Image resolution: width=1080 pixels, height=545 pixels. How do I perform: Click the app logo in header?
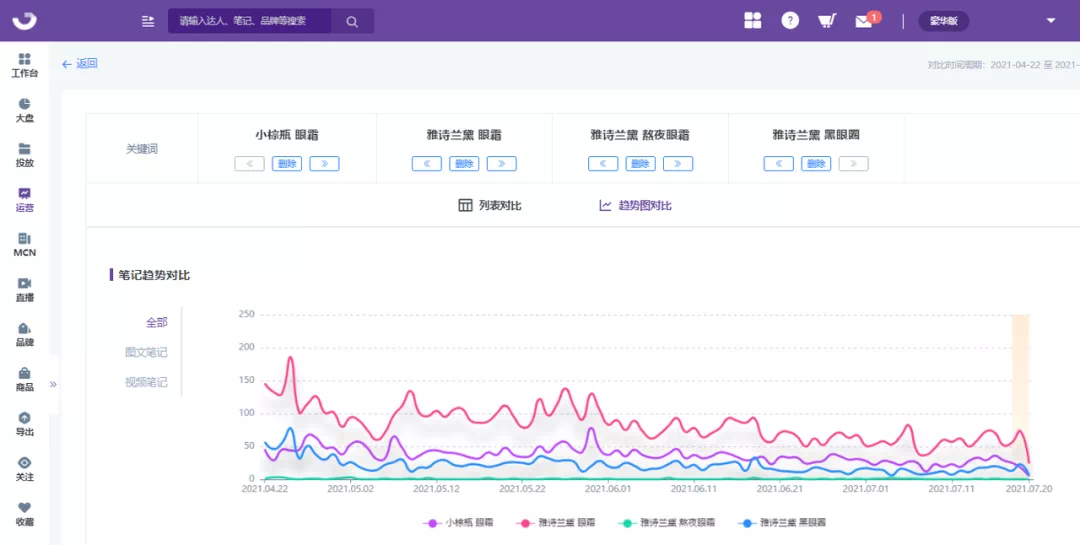[24, 21]
